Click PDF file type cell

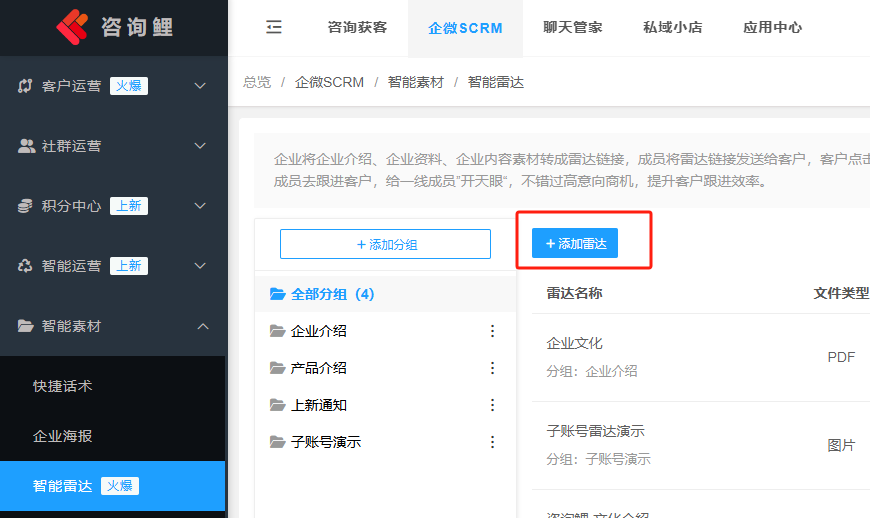(841, 357)
